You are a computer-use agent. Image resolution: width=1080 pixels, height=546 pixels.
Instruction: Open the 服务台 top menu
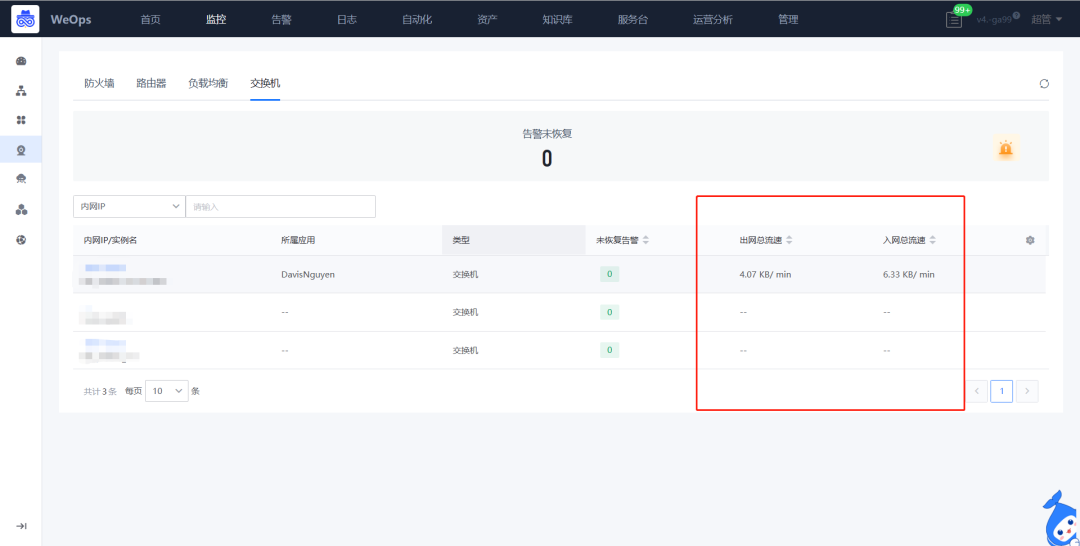pyautogui.click(x=633, y=20)
